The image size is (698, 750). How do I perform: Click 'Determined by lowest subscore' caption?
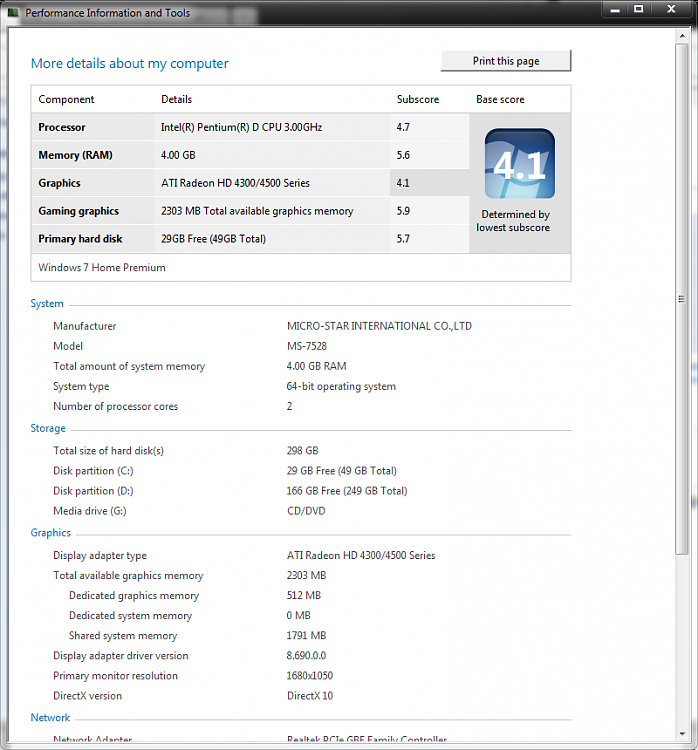513,221
